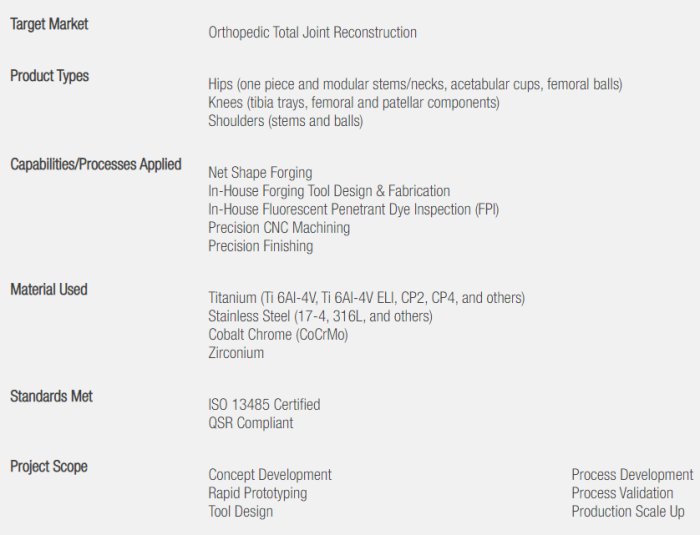Select the Precision Finishing entry
Screen dimensions: 700x535
(x=260, y=246)
